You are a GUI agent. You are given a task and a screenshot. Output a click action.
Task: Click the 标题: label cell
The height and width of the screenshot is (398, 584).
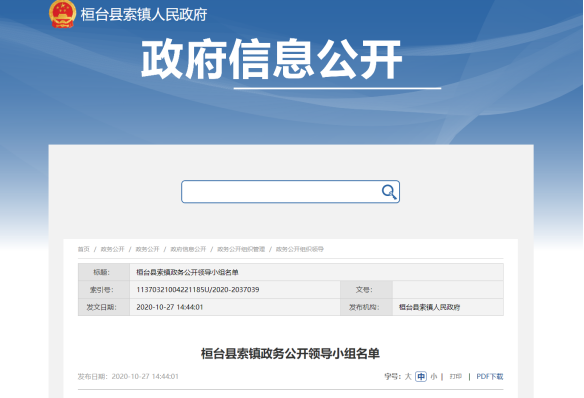pos(104,272)
